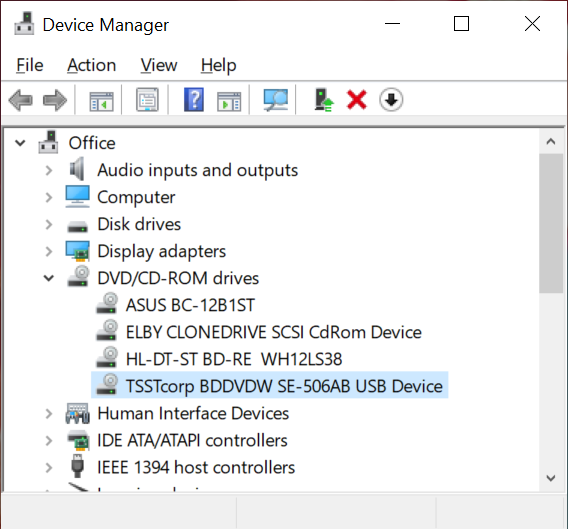
Task: Collapse DVD/CD-ROM drives category
Action: (49, 278)
